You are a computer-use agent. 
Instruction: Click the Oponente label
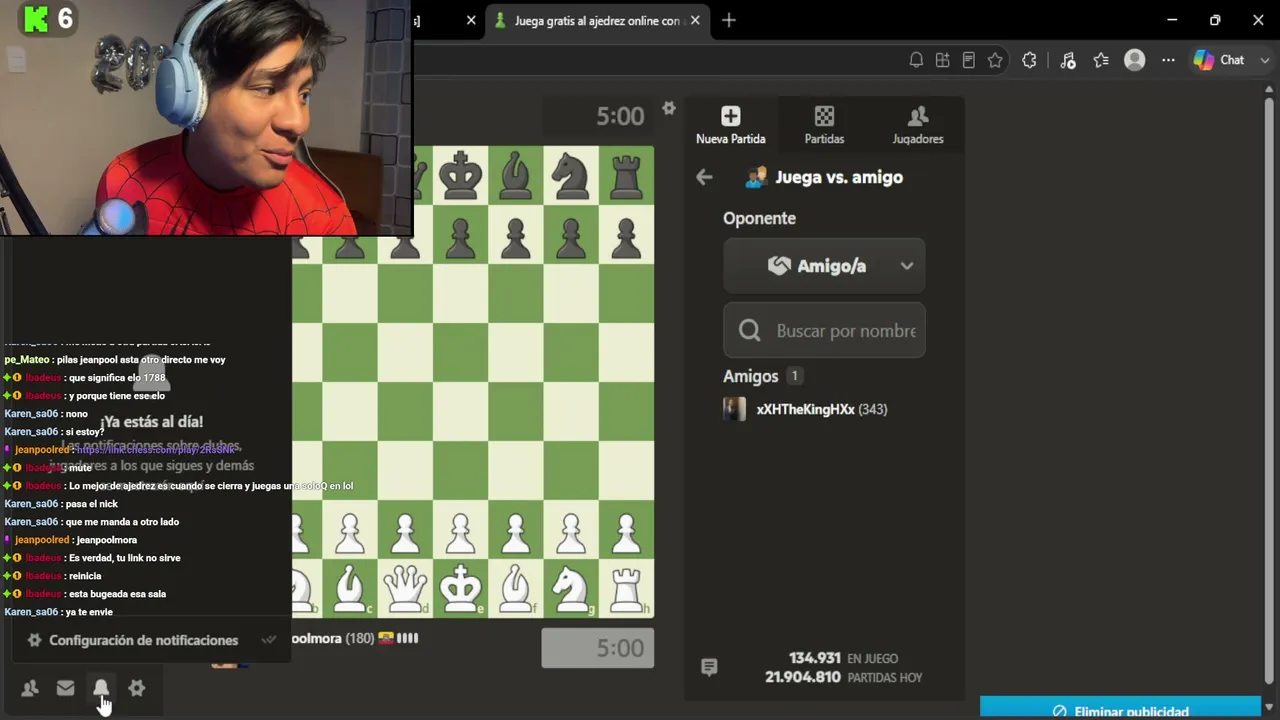click(x=759, y=218)
